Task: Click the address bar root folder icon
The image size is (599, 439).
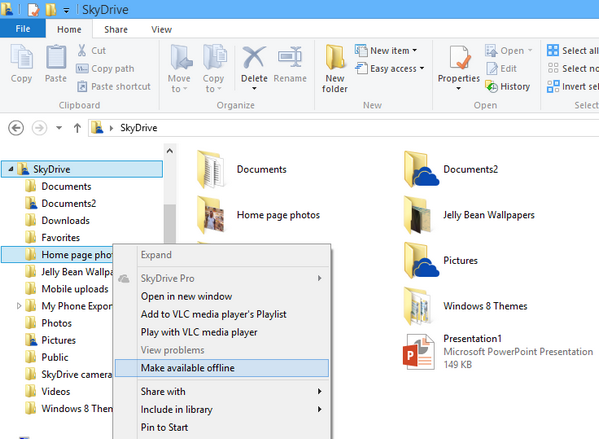Action: [x=97, y=128]
